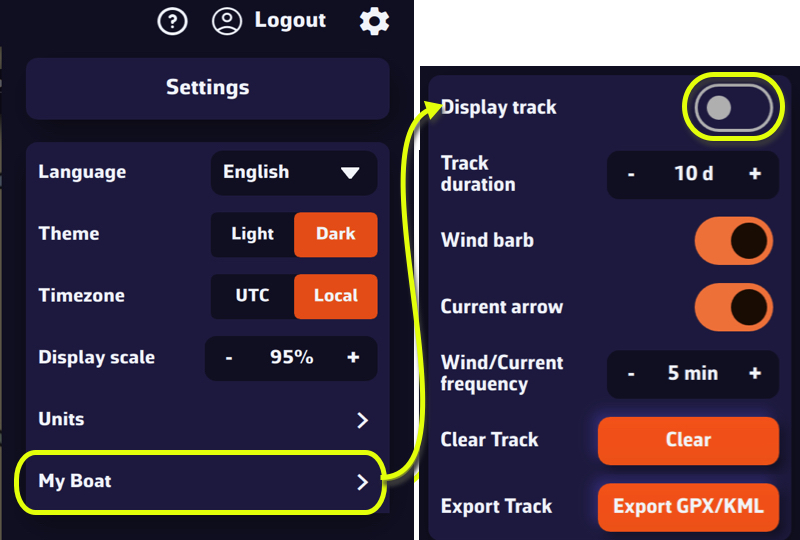The height and width of the screenshot is (540, 800).
Task: Switch timezone to UTC
Action: [x=252, y=296]
